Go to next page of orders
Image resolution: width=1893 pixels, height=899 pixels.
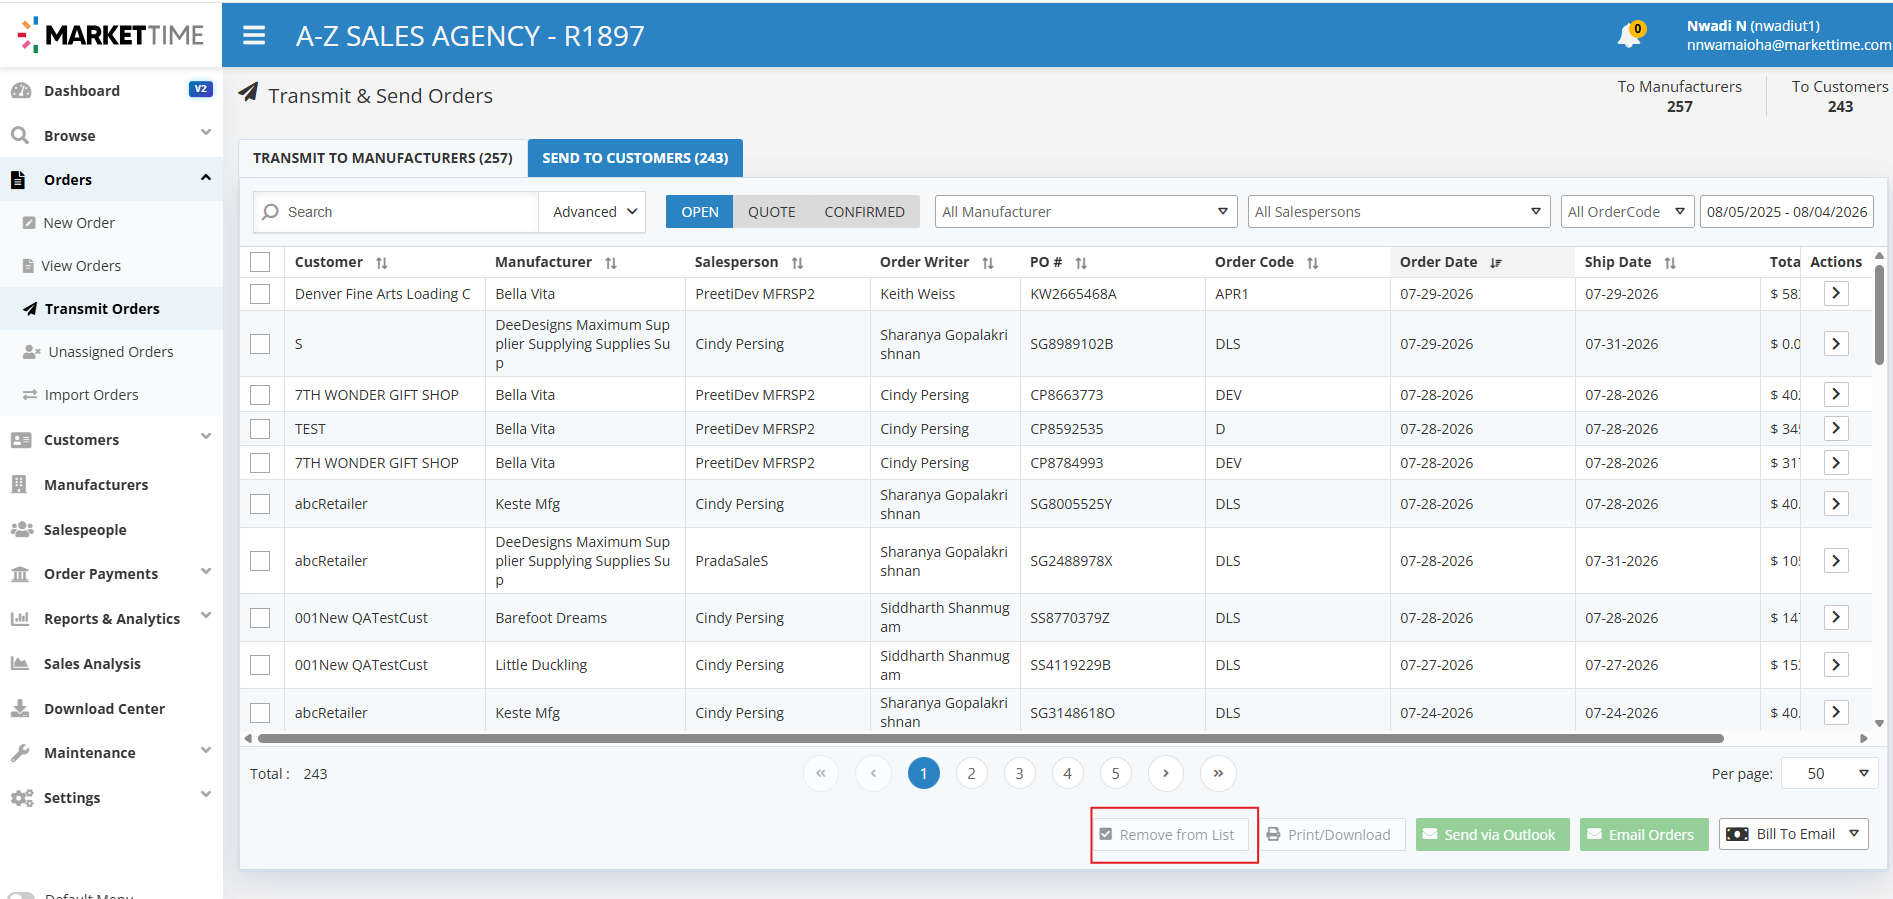[x=1166, y=774]
